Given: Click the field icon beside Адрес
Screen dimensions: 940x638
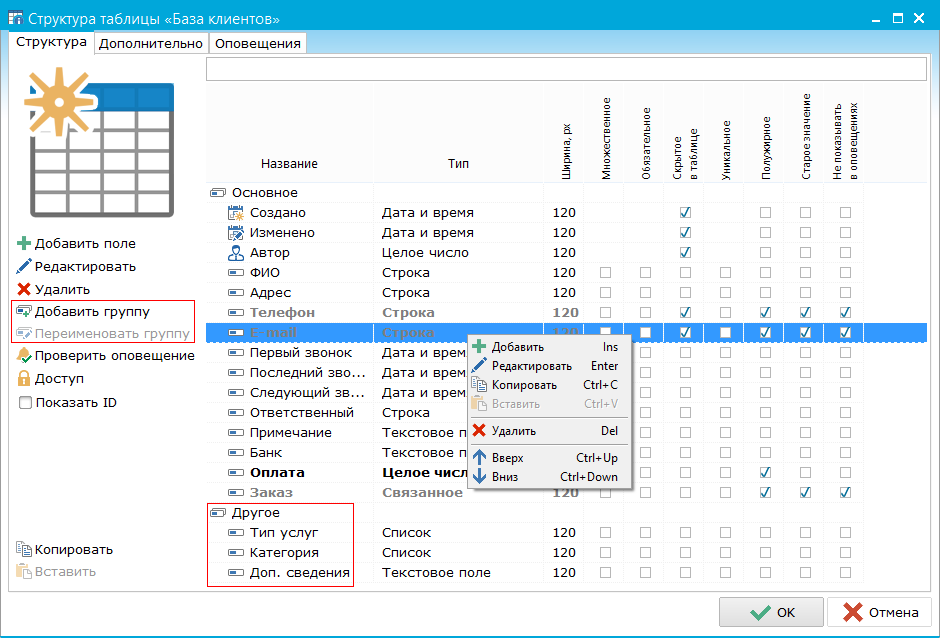Looking at the screenshot, I should pyautogui.click(x=236, y=293).
